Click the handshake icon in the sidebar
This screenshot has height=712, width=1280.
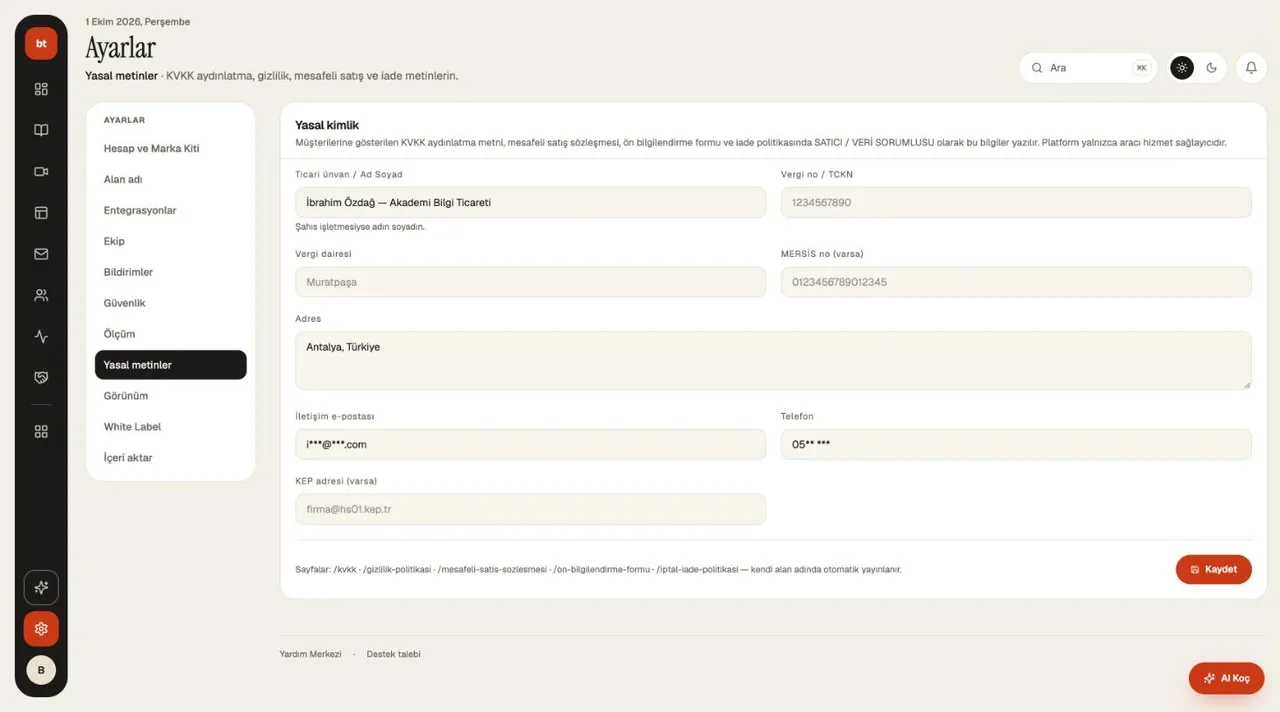point(41,377)
